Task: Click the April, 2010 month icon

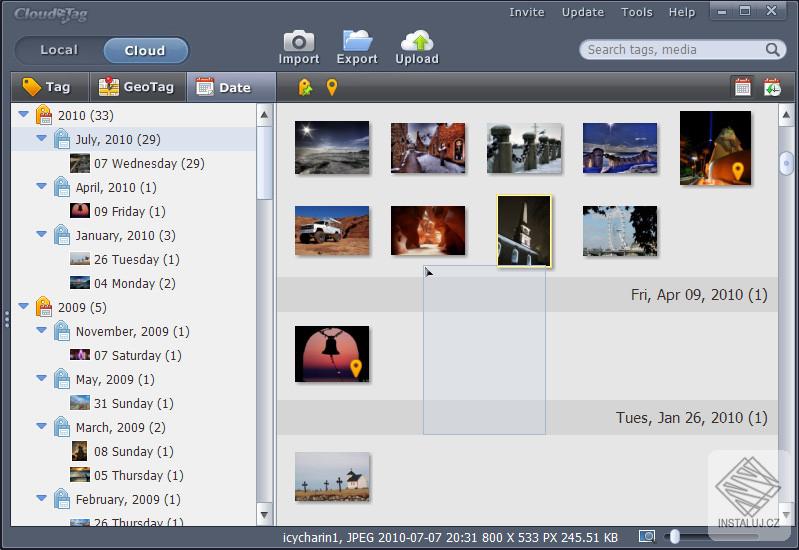Action: [x=62, y=187]
